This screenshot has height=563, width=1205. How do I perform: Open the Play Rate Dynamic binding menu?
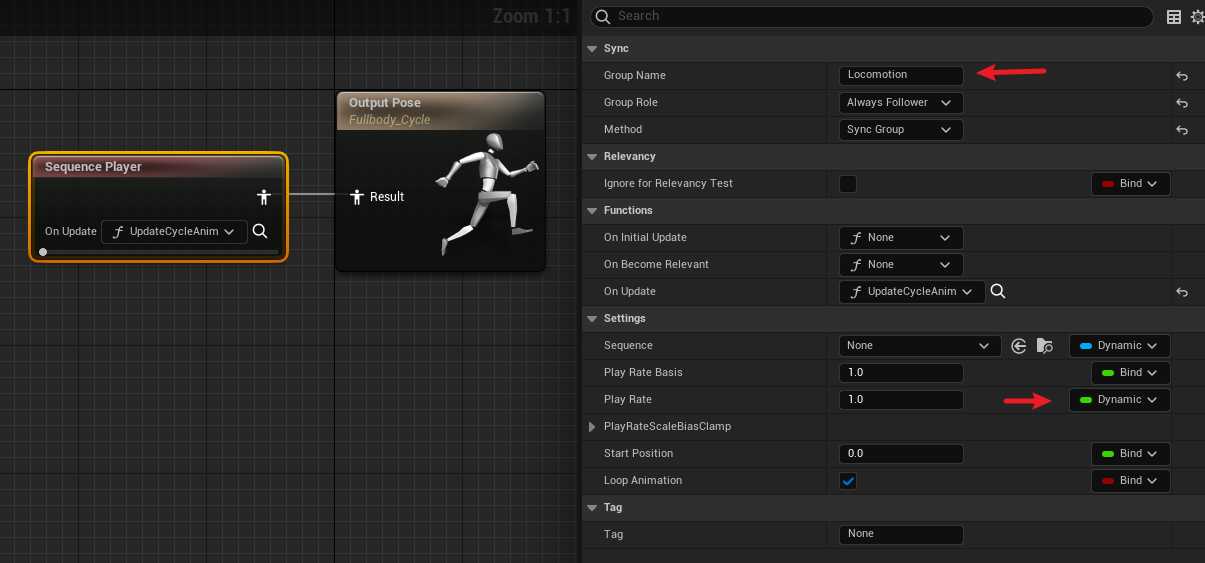(1119, 400)
